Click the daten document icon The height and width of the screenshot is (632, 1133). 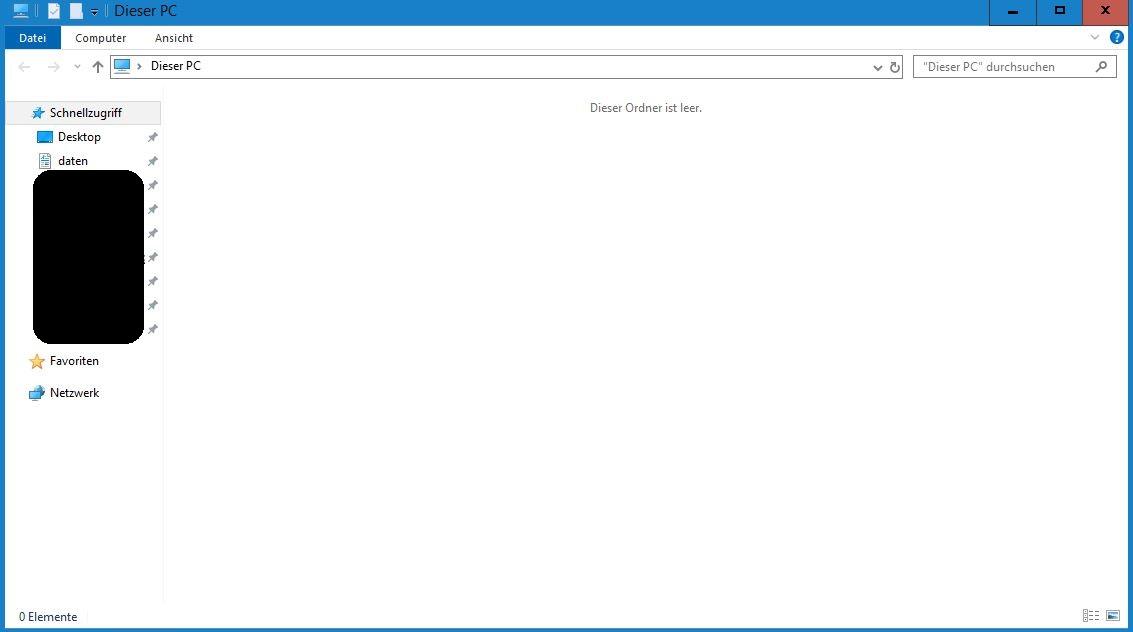(45, 161)
